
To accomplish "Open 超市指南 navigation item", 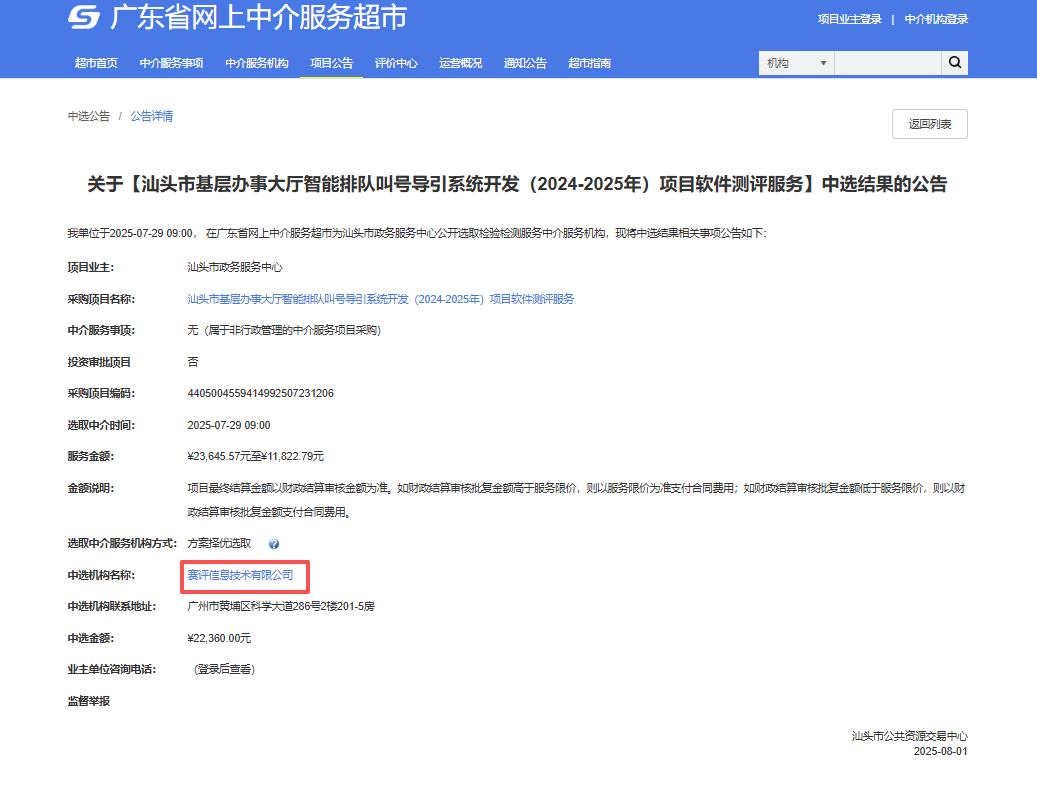I will (589, 63).
